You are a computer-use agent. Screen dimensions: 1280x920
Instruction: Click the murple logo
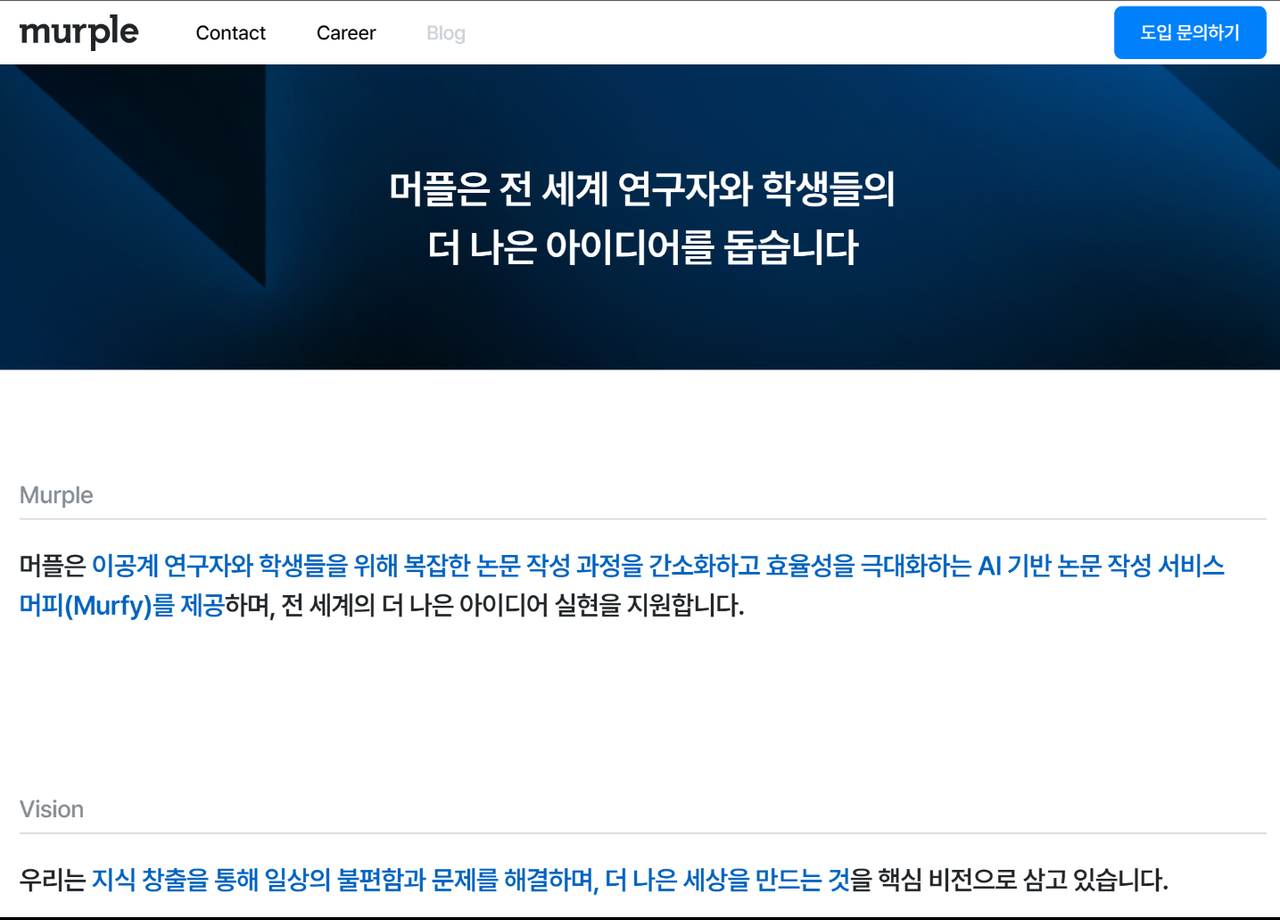pos(79,32)
